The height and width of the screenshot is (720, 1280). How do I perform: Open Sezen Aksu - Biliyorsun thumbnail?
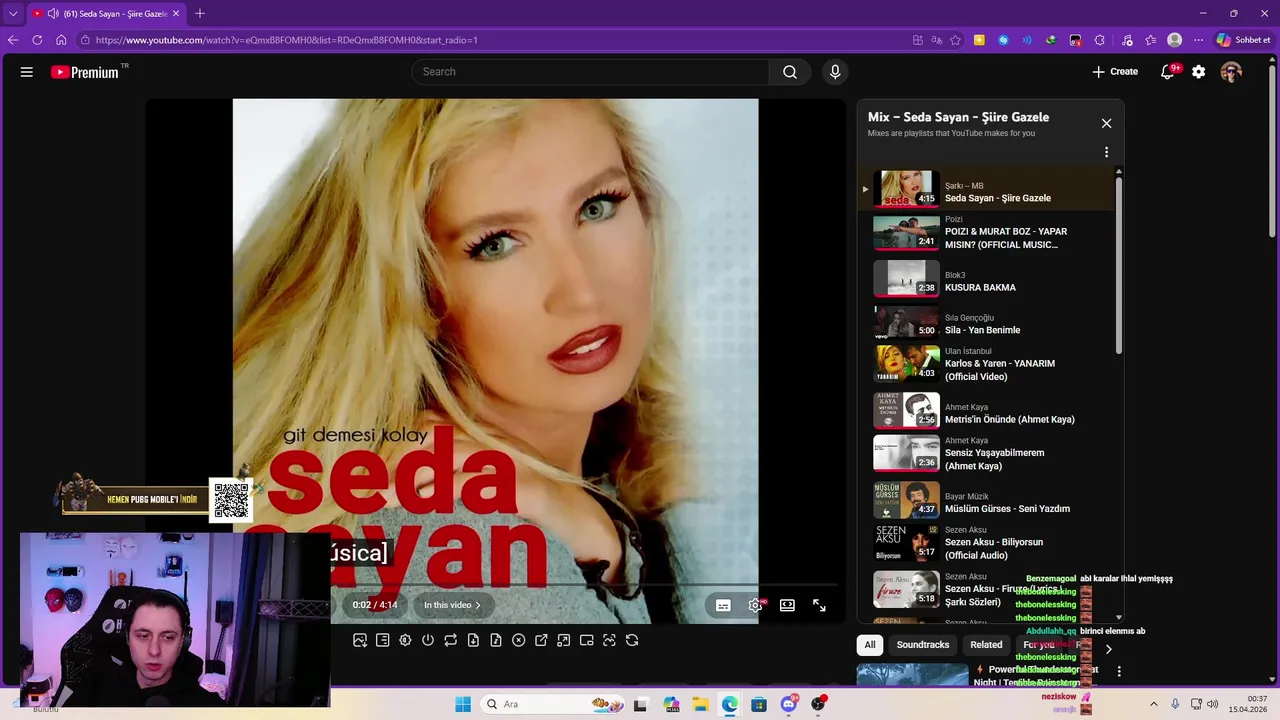coord(906,543)
